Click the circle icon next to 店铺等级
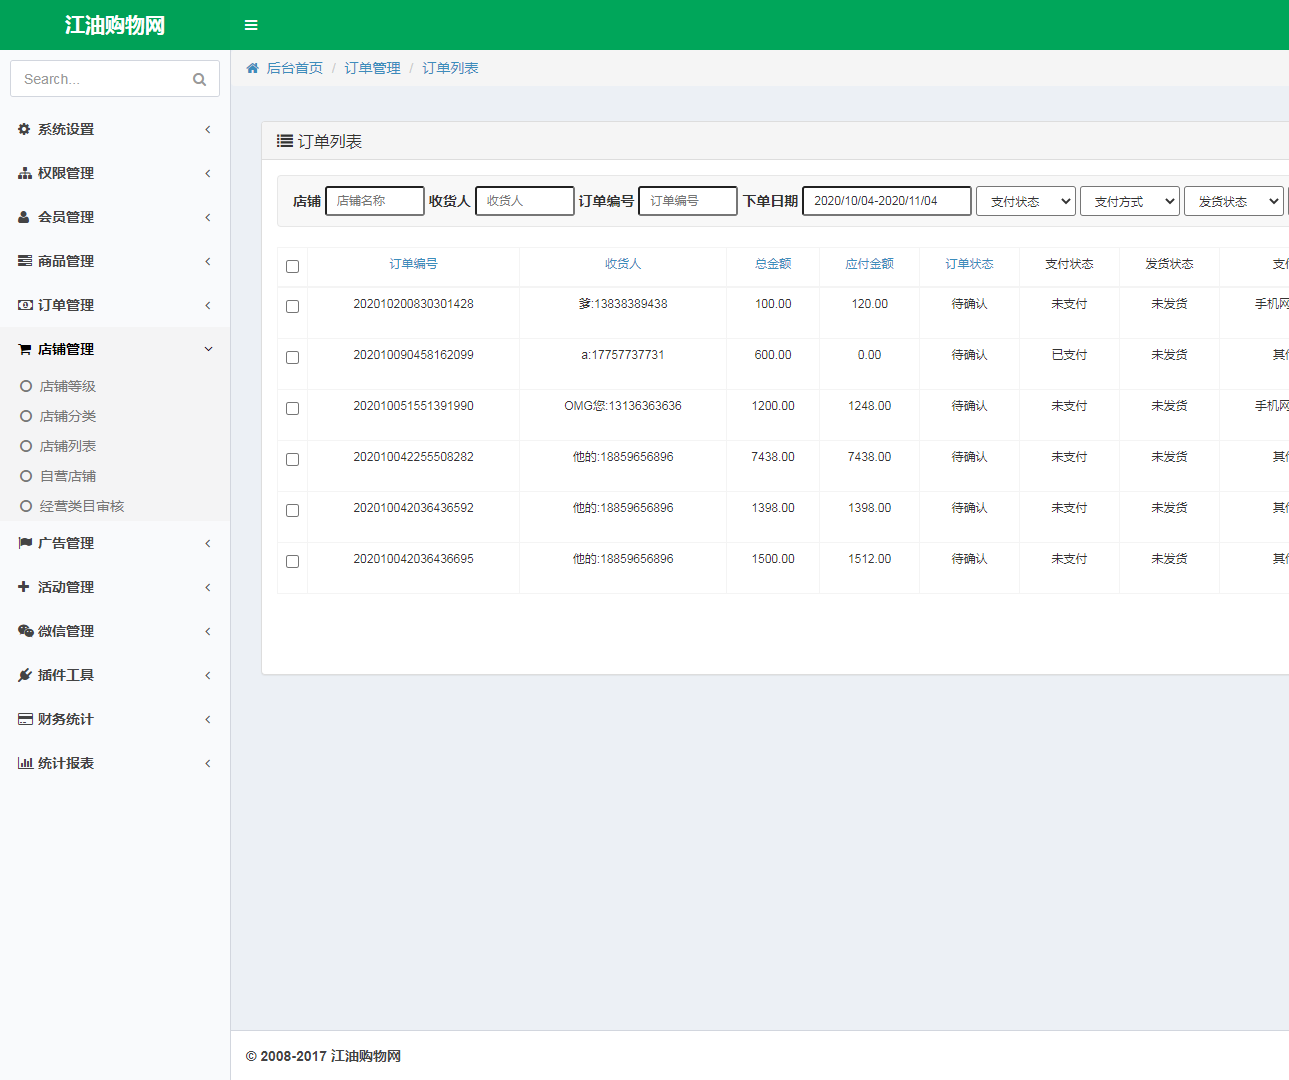The width and height of the screenshot is (1289, 1080). pyautogui.click(x=26, y=386)
